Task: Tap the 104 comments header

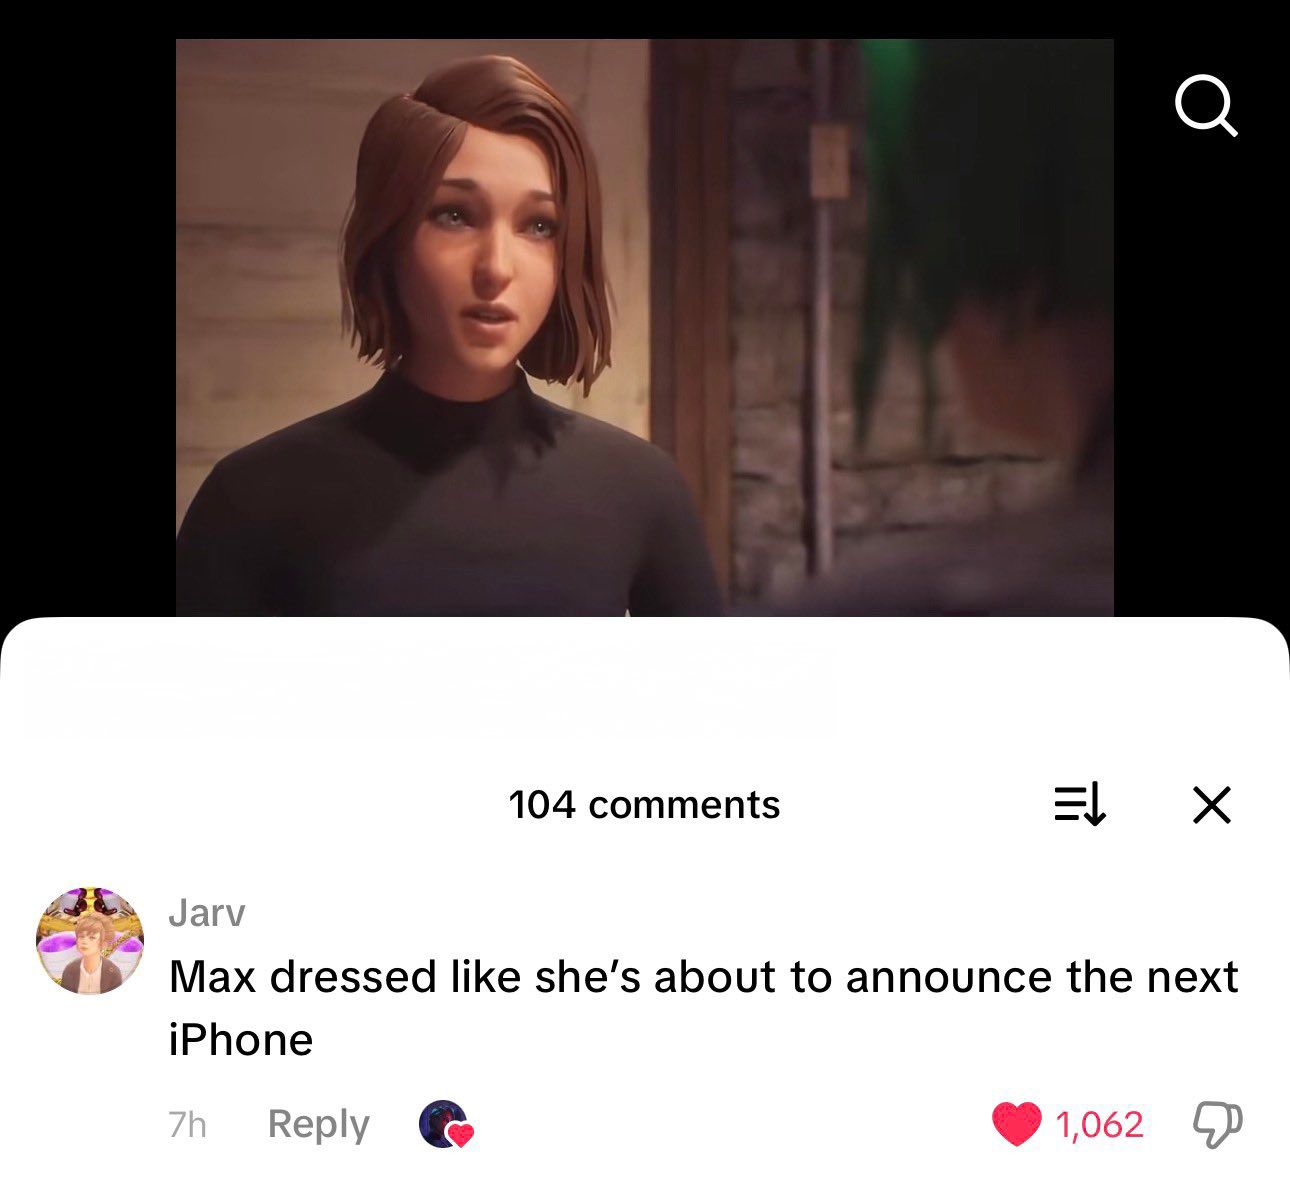Action: pos(644,805)
